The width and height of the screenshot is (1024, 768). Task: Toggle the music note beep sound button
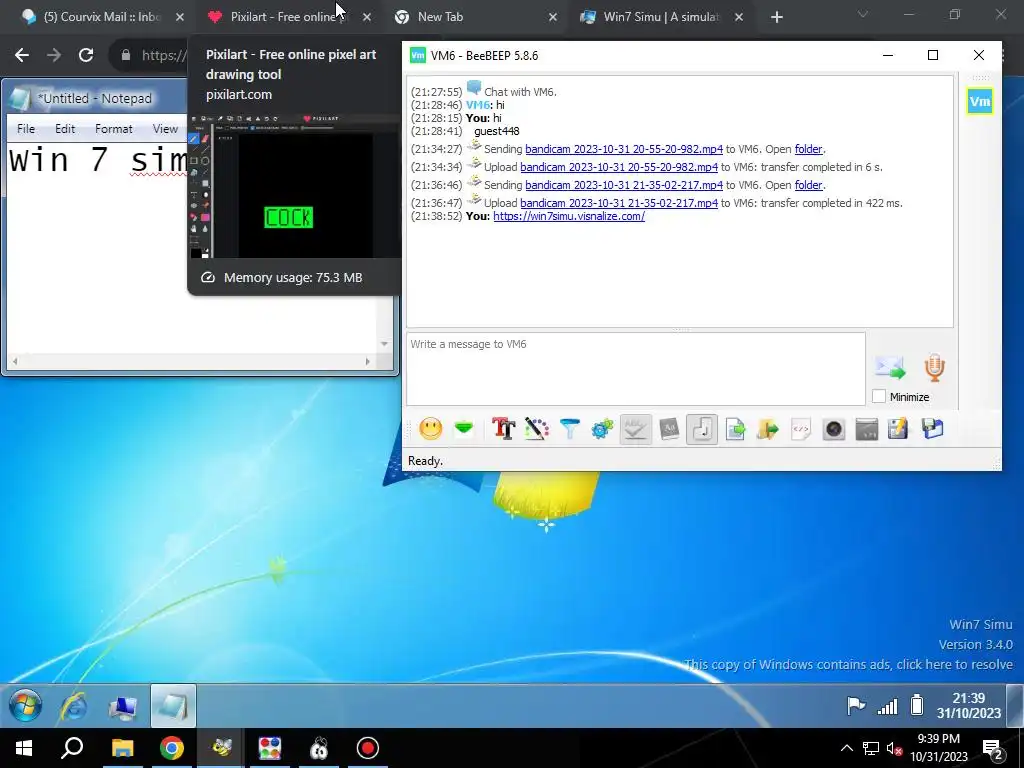click(x=702, y=429)
